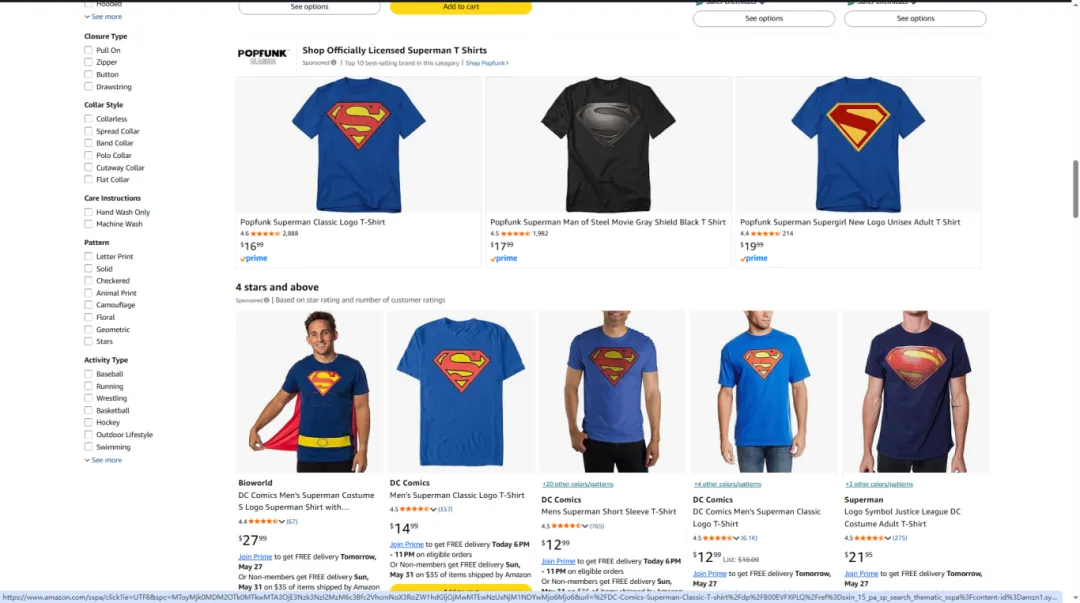1080x603 pixels.
Task: Click the Shop Popfunk link
Action: (x=487, y=63)
